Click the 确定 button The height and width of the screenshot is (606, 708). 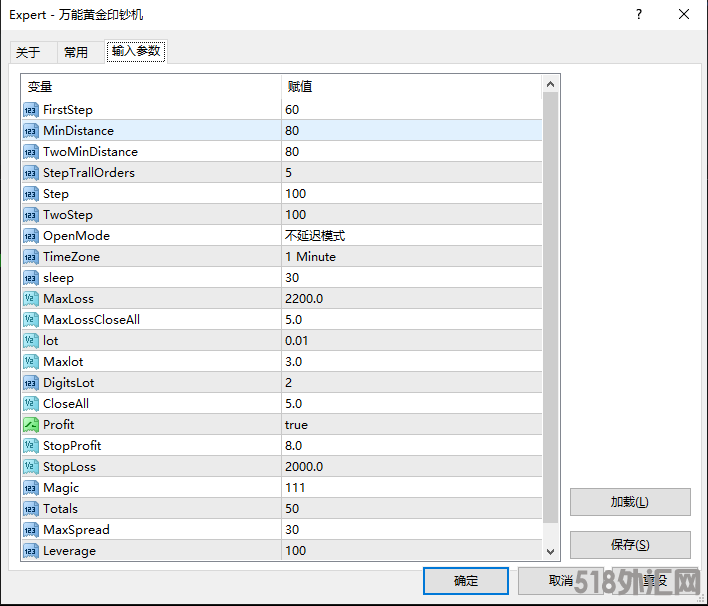coord(466,581)
